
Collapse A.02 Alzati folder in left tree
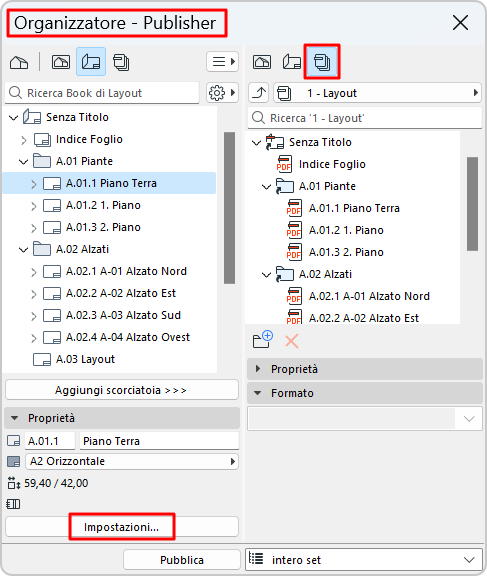tap(24, 250)
